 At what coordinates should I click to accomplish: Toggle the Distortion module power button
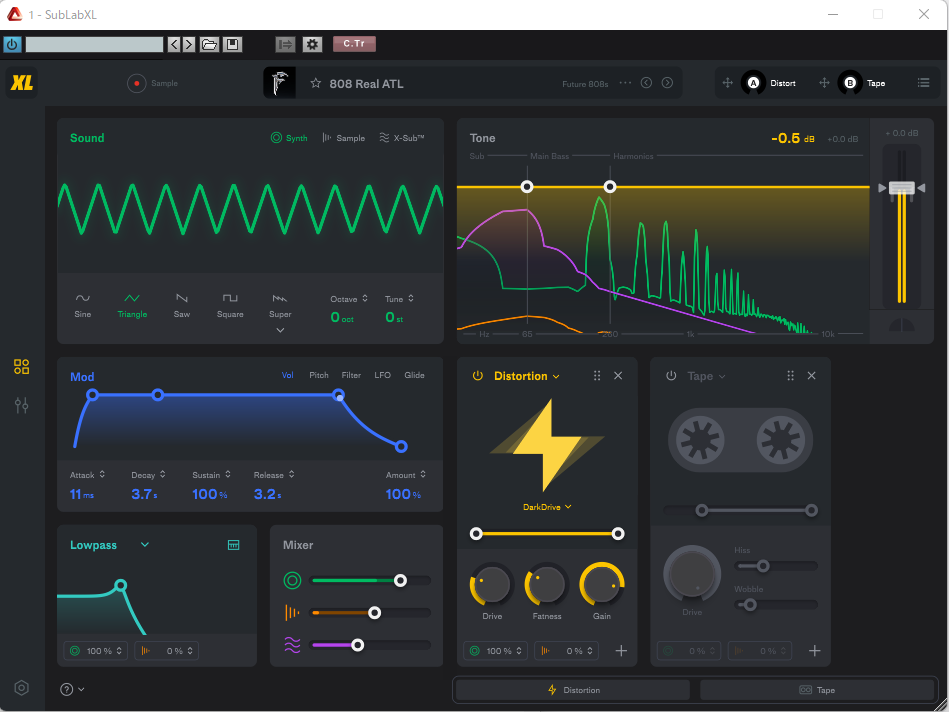point(478,376)
